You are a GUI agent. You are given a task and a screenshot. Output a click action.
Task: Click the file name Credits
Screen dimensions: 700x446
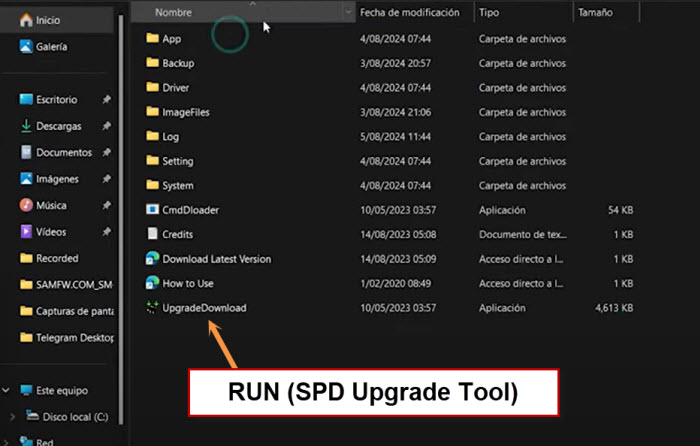coord(178,234)
